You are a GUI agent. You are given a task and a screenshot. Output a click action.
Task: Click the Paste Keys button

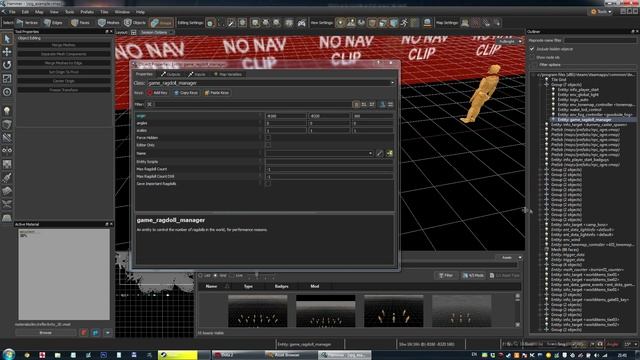pos(217,93)
